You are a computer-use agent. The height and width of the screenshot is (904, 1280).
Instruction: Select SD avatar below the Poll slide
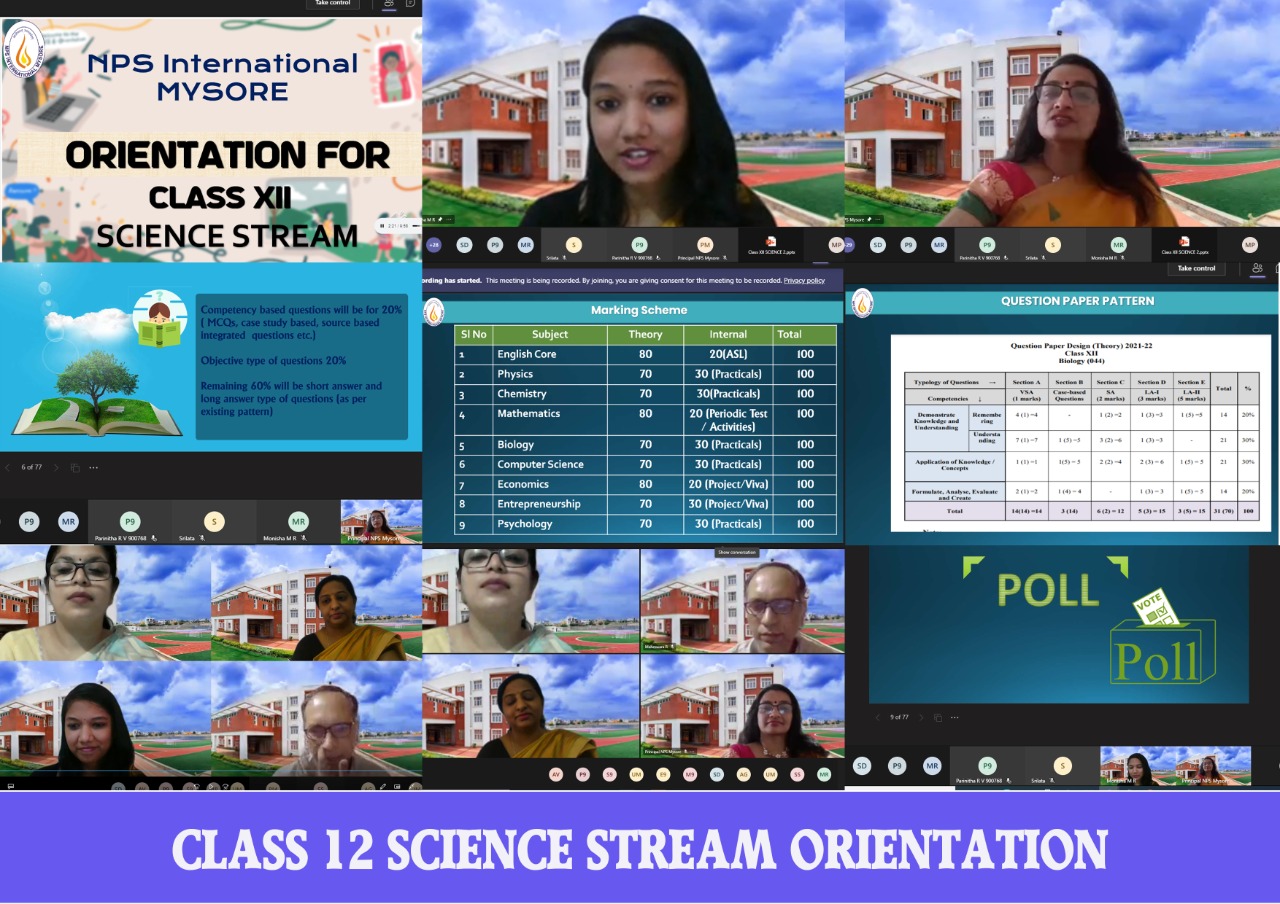pos(862,766)
